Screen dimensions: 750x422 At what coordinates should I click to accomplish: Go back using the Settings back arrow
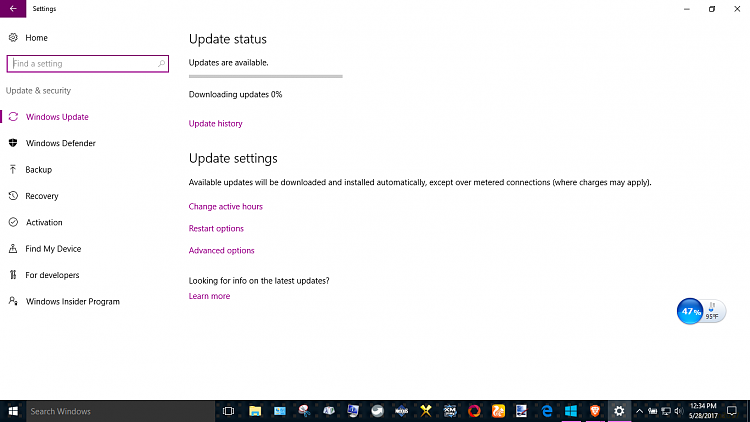[x=13, y=9]
